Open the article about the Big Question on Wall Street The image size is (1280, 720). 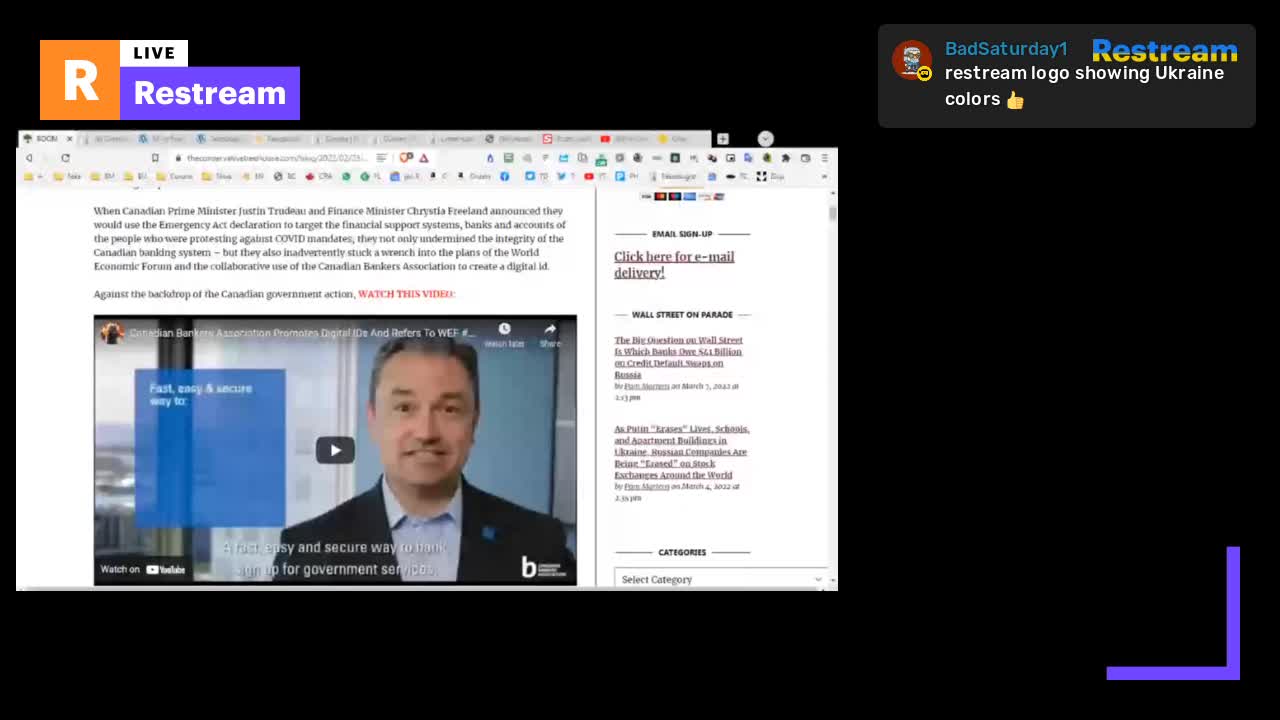click(x=678, y=357)
